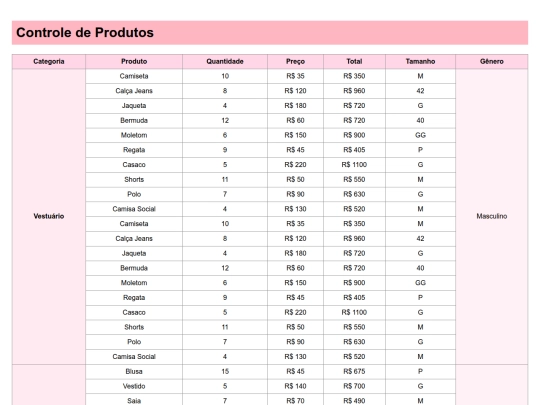
Task: Click the Gênero column header
Action: coord(491,61)
